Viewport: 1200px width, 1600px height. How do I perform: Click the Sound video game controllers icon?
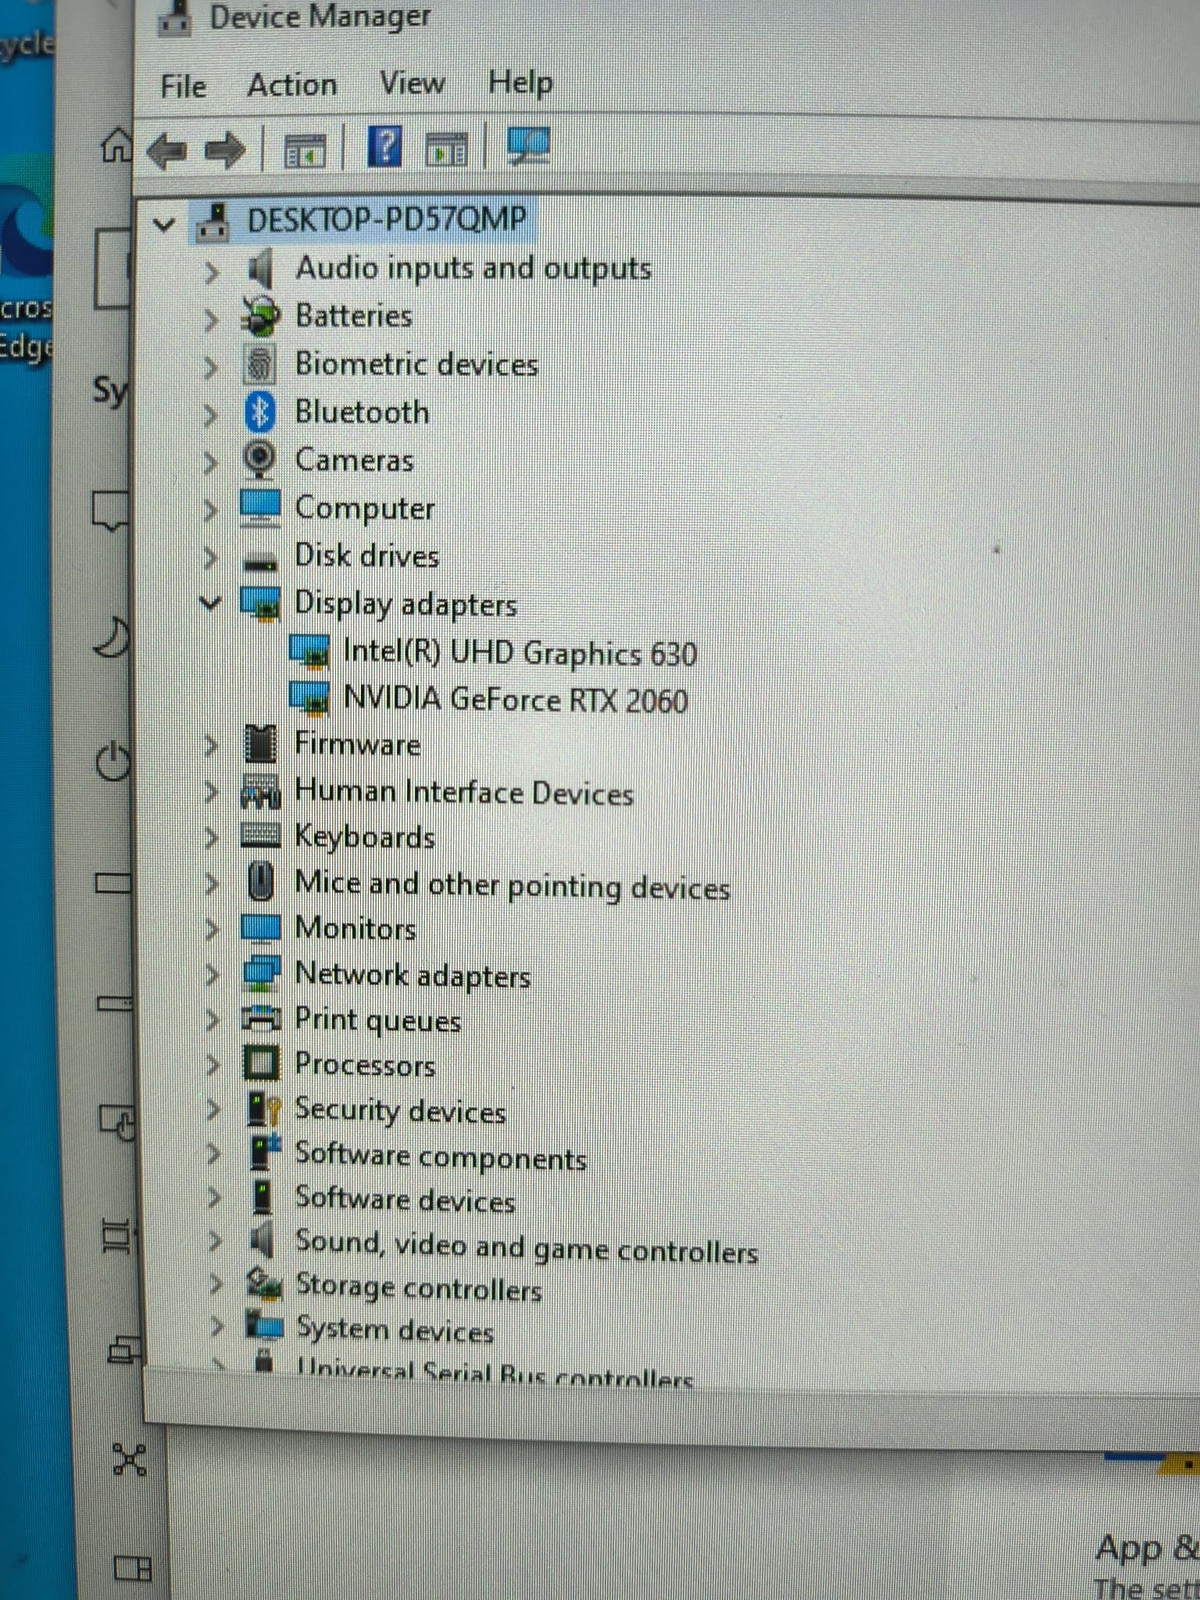pyautogui.click(x=262, y=1240)
